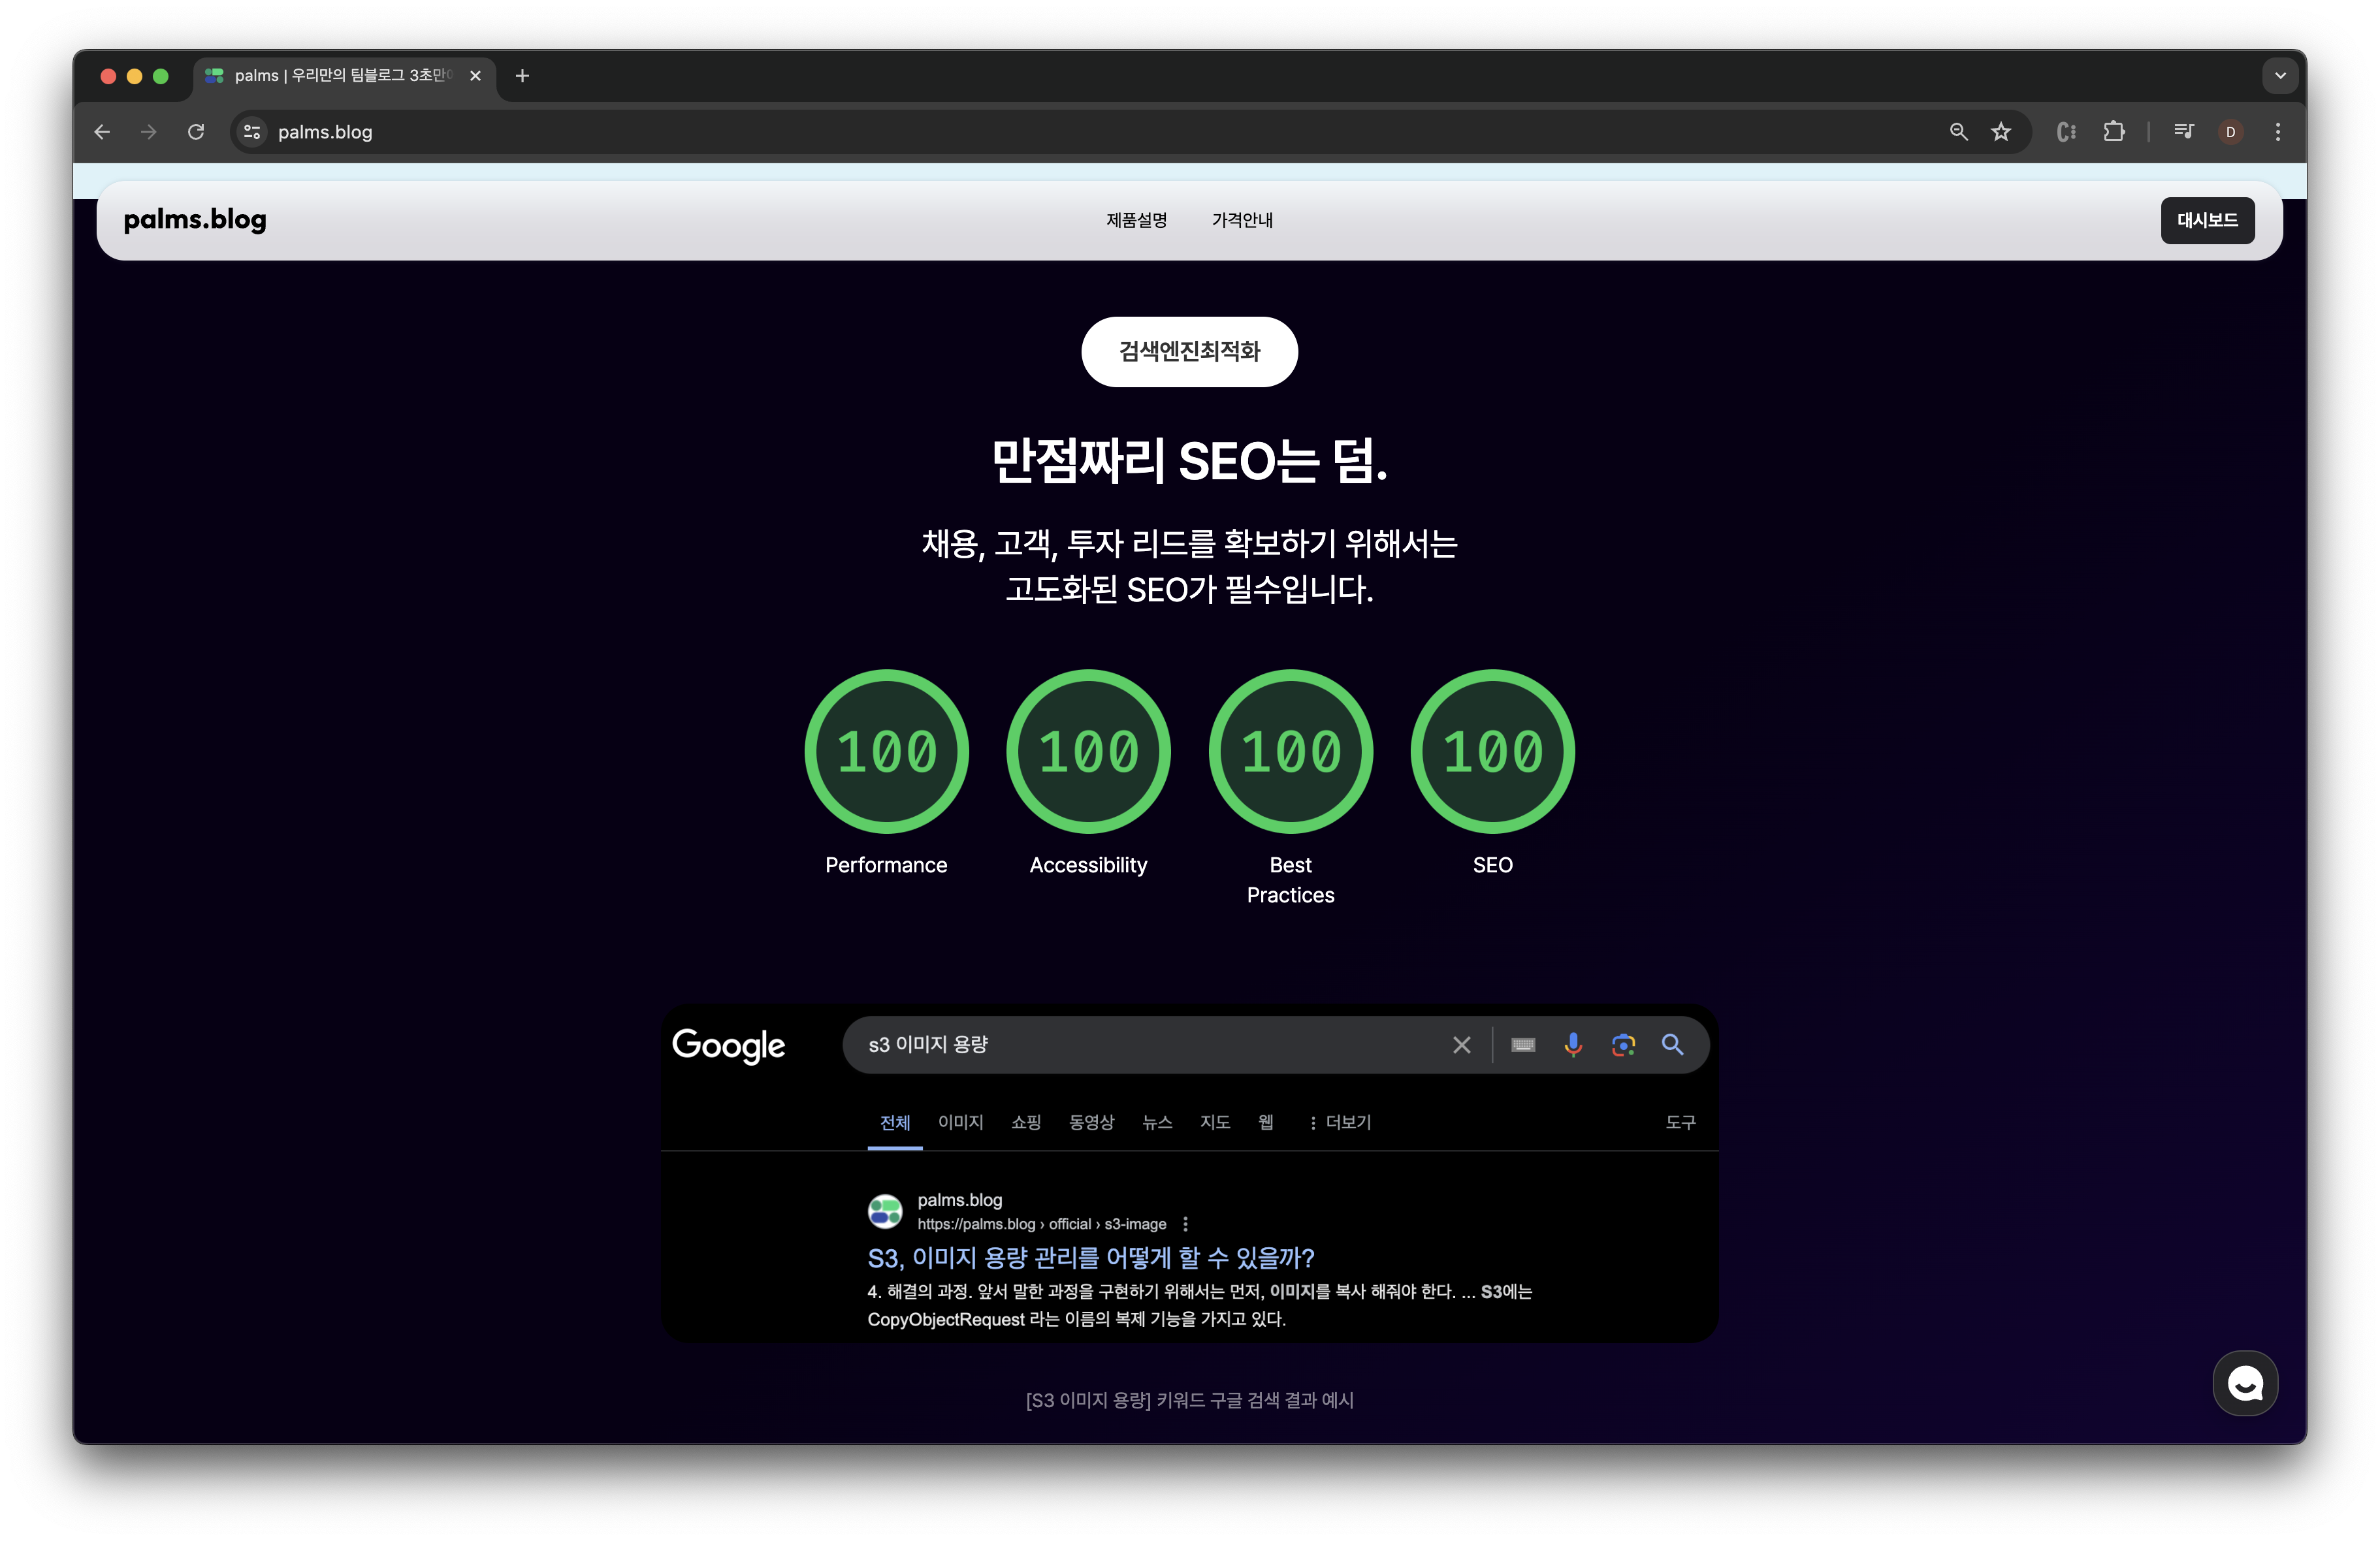Viewport: 2380px width, 1541px height.
Task: Open the chat widget bubble
Action: (x=2245, y=1384)
